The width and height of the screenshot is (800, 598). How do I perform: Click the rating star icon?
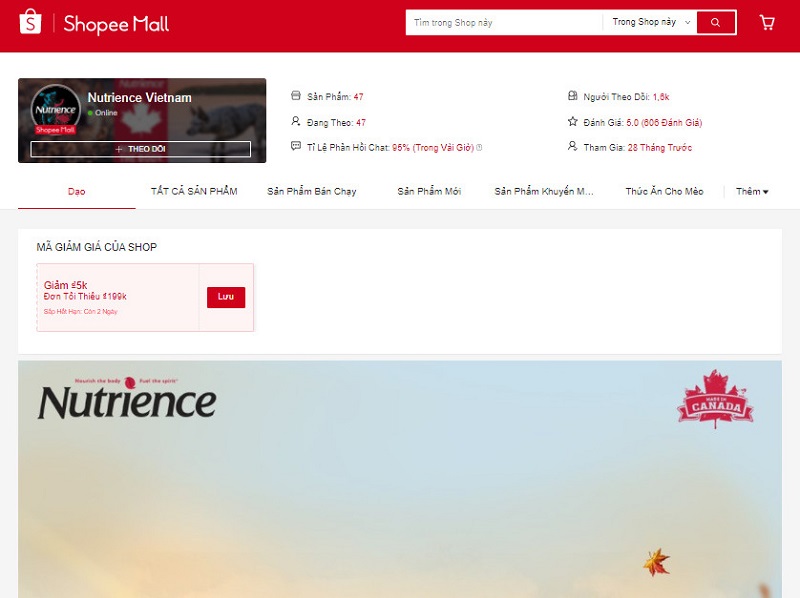(573, 122)
